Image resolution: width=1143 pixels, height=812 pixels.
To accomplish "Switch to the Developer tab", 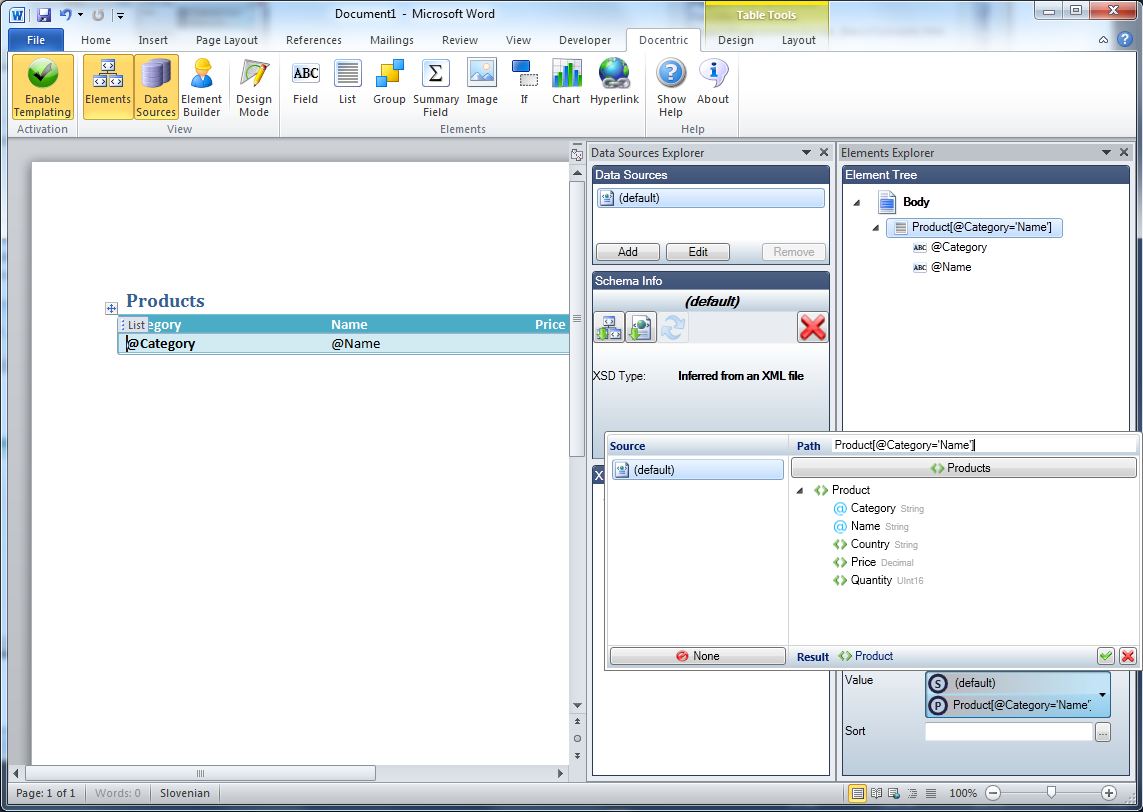I will 585,40.
